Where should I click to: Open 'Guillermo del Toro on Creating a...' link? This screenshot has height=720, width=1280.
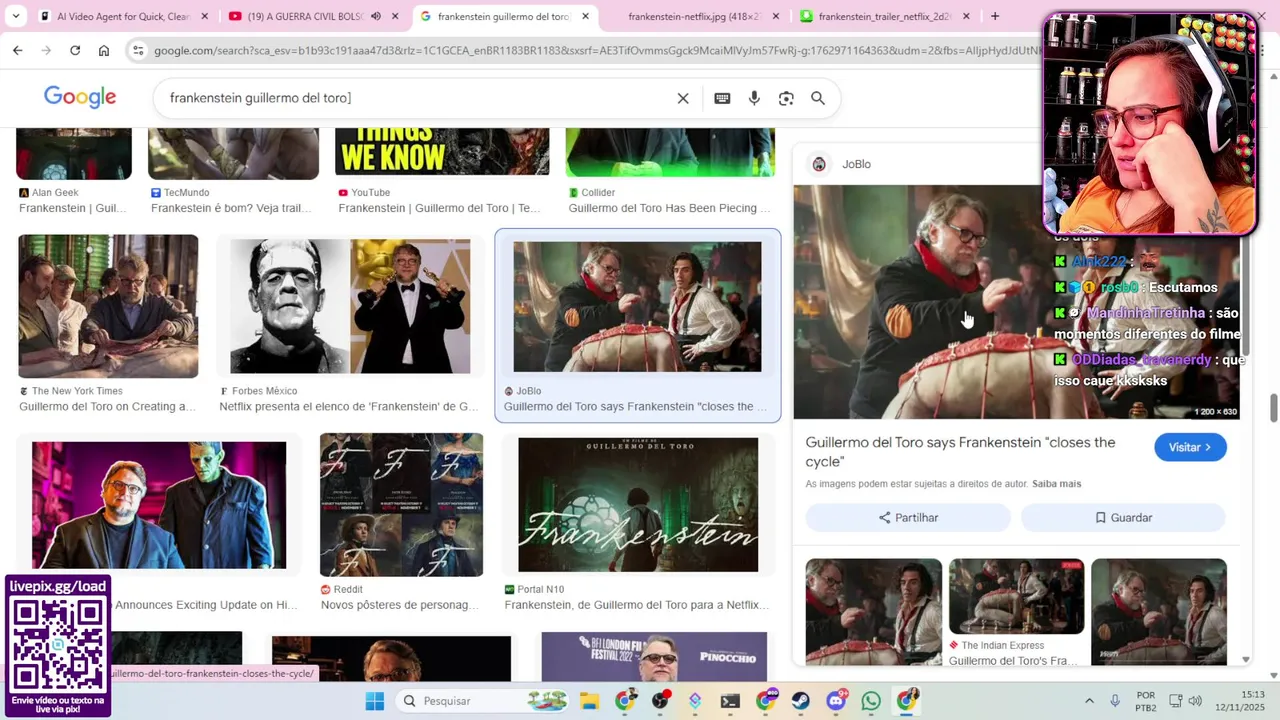pyautogui.click(x=108, y=407)
